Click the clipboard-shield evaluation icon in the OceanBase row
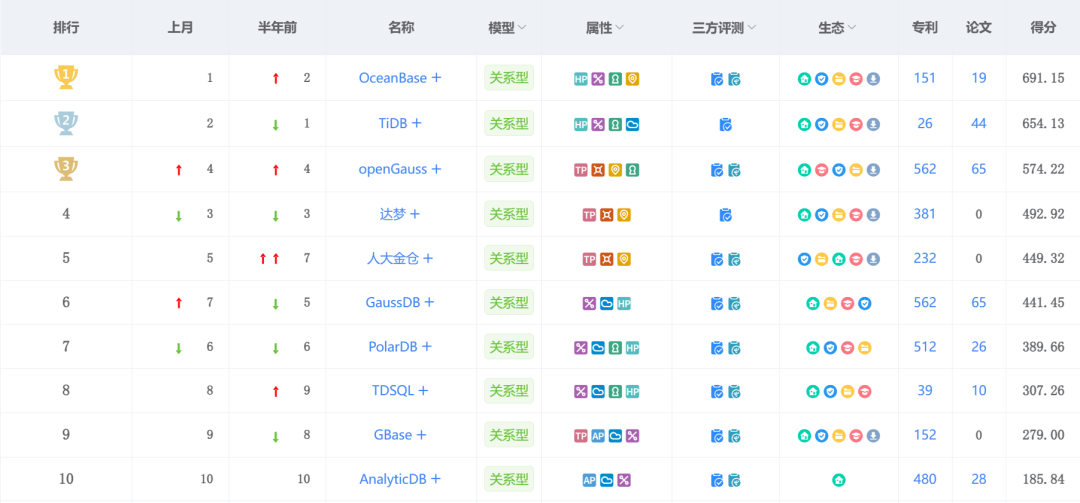The width and height of the screenshot is (1080, 503). pyautogui.click(x=734, y=79)
